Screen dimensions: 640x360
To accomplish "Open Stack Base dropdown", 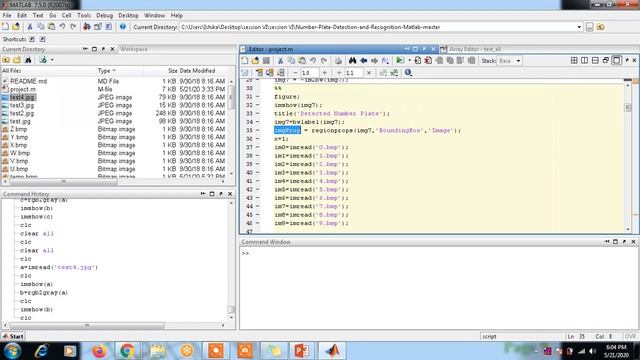I will click(518, 61).
